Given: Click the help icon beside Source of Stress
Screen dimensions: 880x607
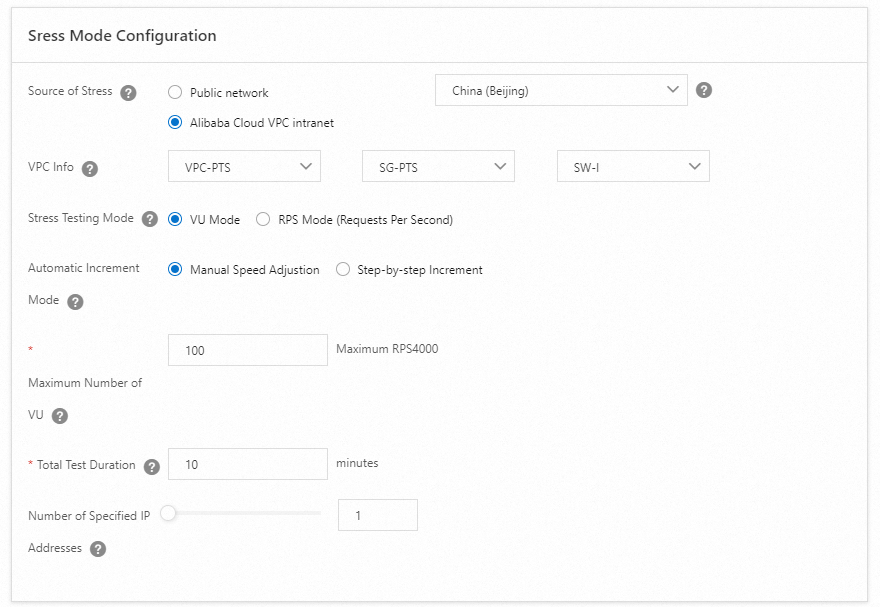Looking at the screenshot, I should click(128, 93).
